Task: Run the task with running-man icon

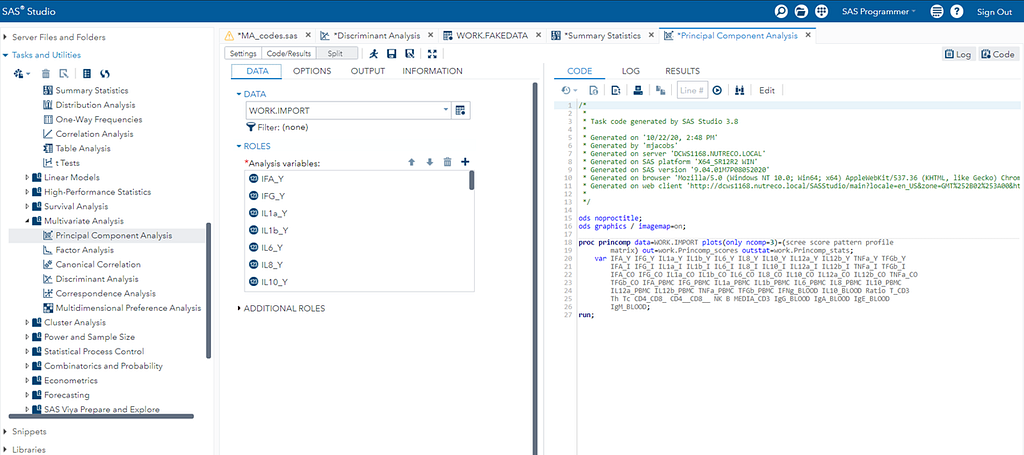Action: coord(373,53)
